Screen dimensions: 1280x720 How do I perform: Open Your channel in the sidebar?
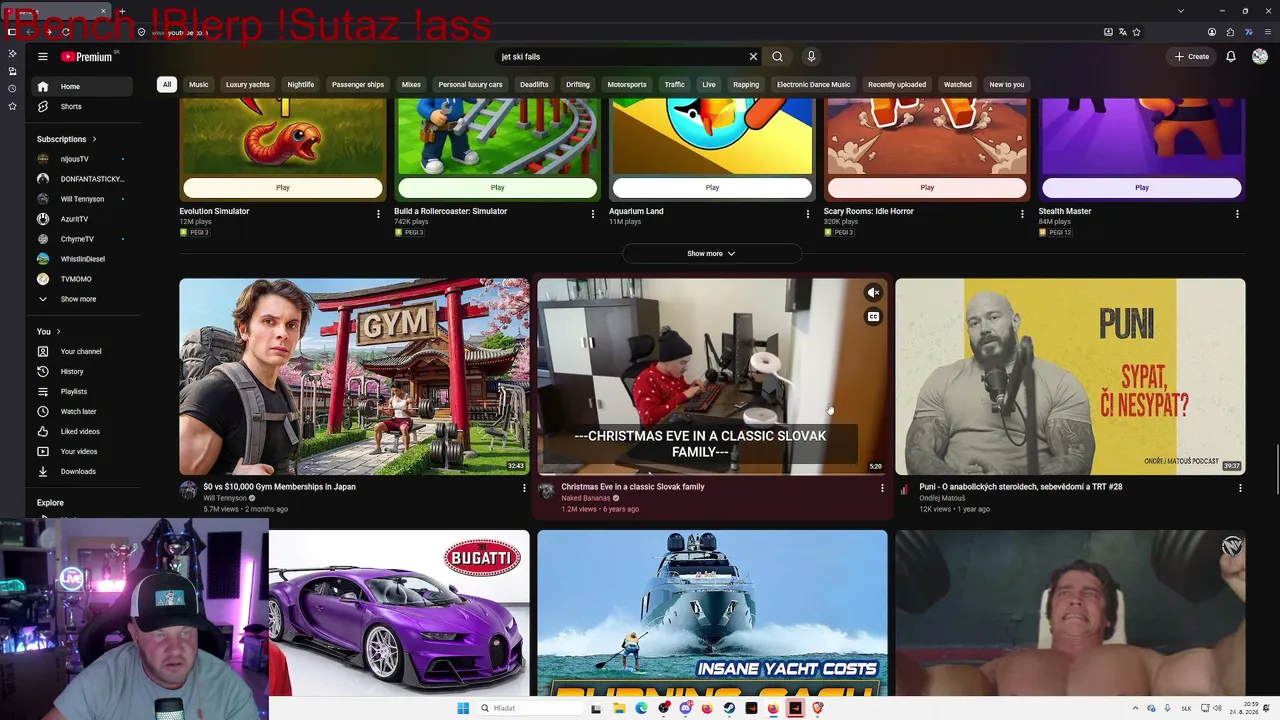click(80, 352)
